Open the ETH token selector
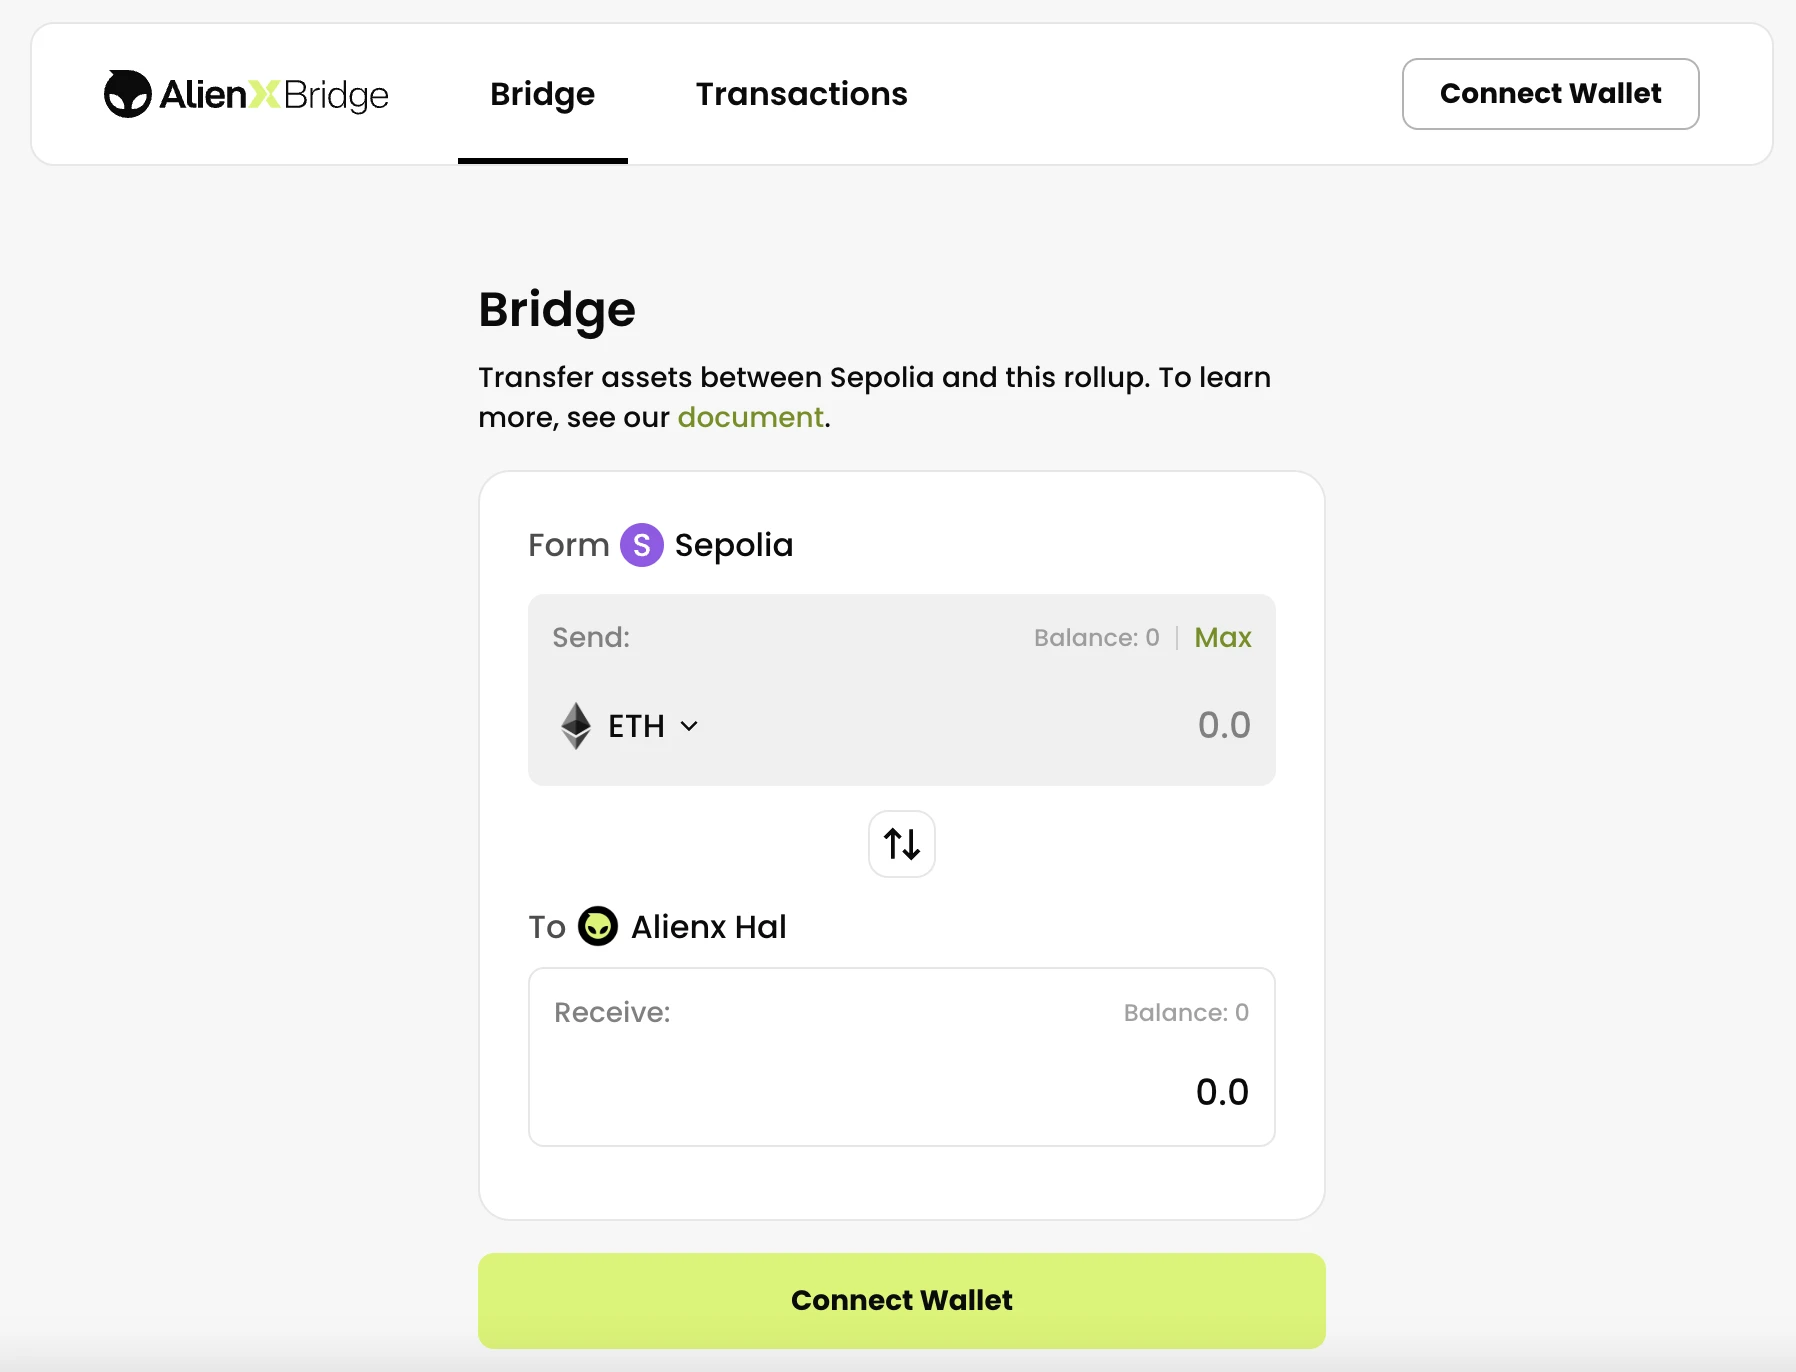 click(636, 726)
